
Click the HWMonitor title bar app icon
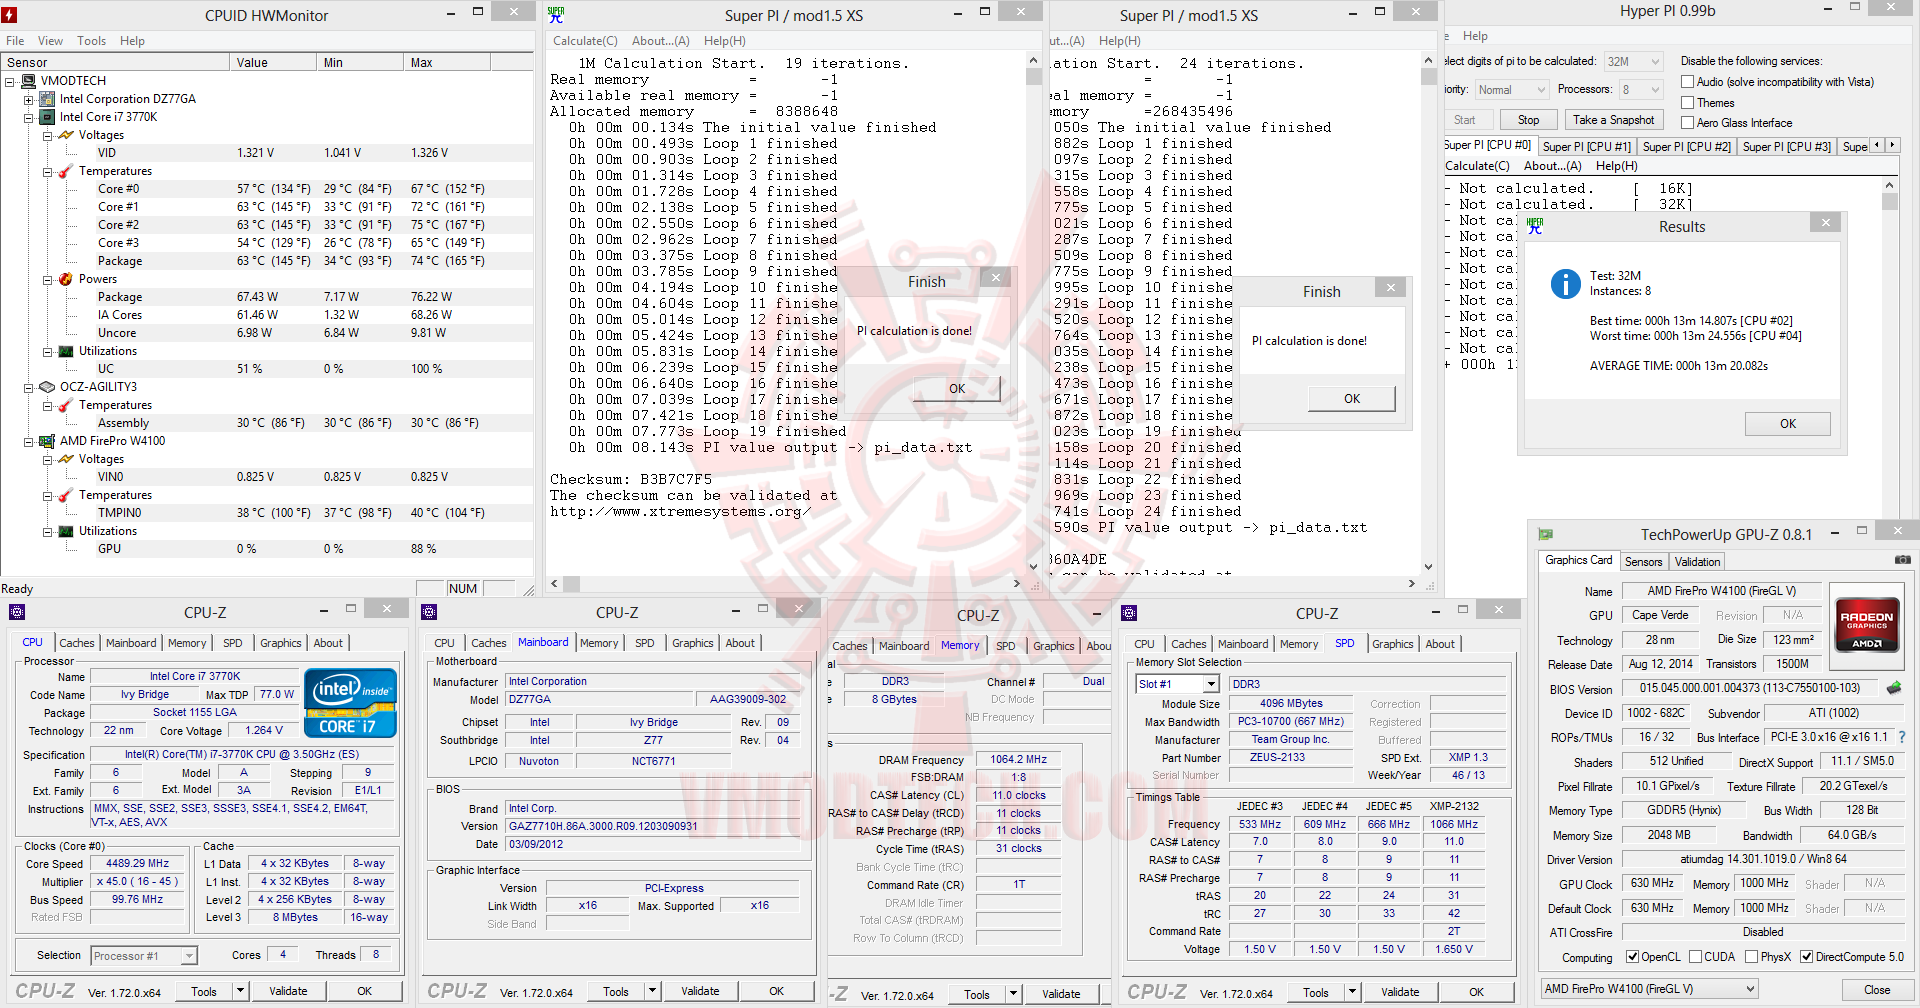point(10,14)
